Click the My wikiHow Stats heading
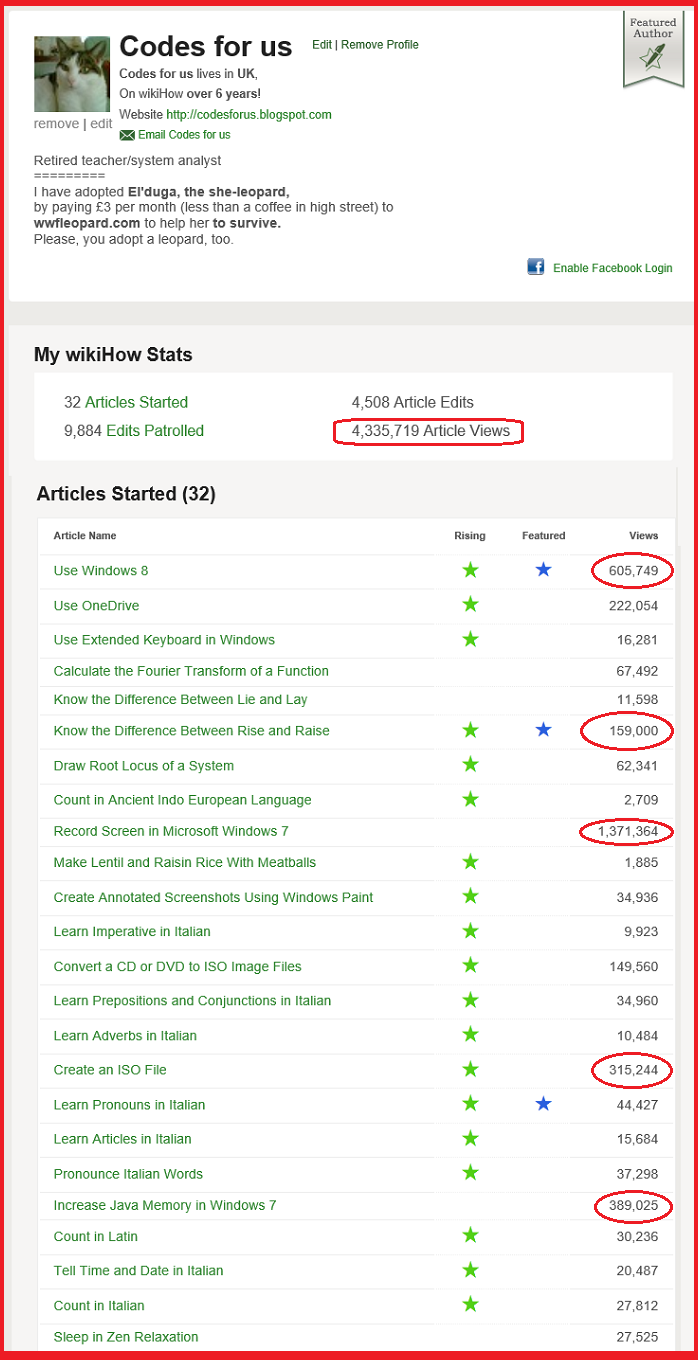This screenshot has width=698, height=1360. coord(113,355)
